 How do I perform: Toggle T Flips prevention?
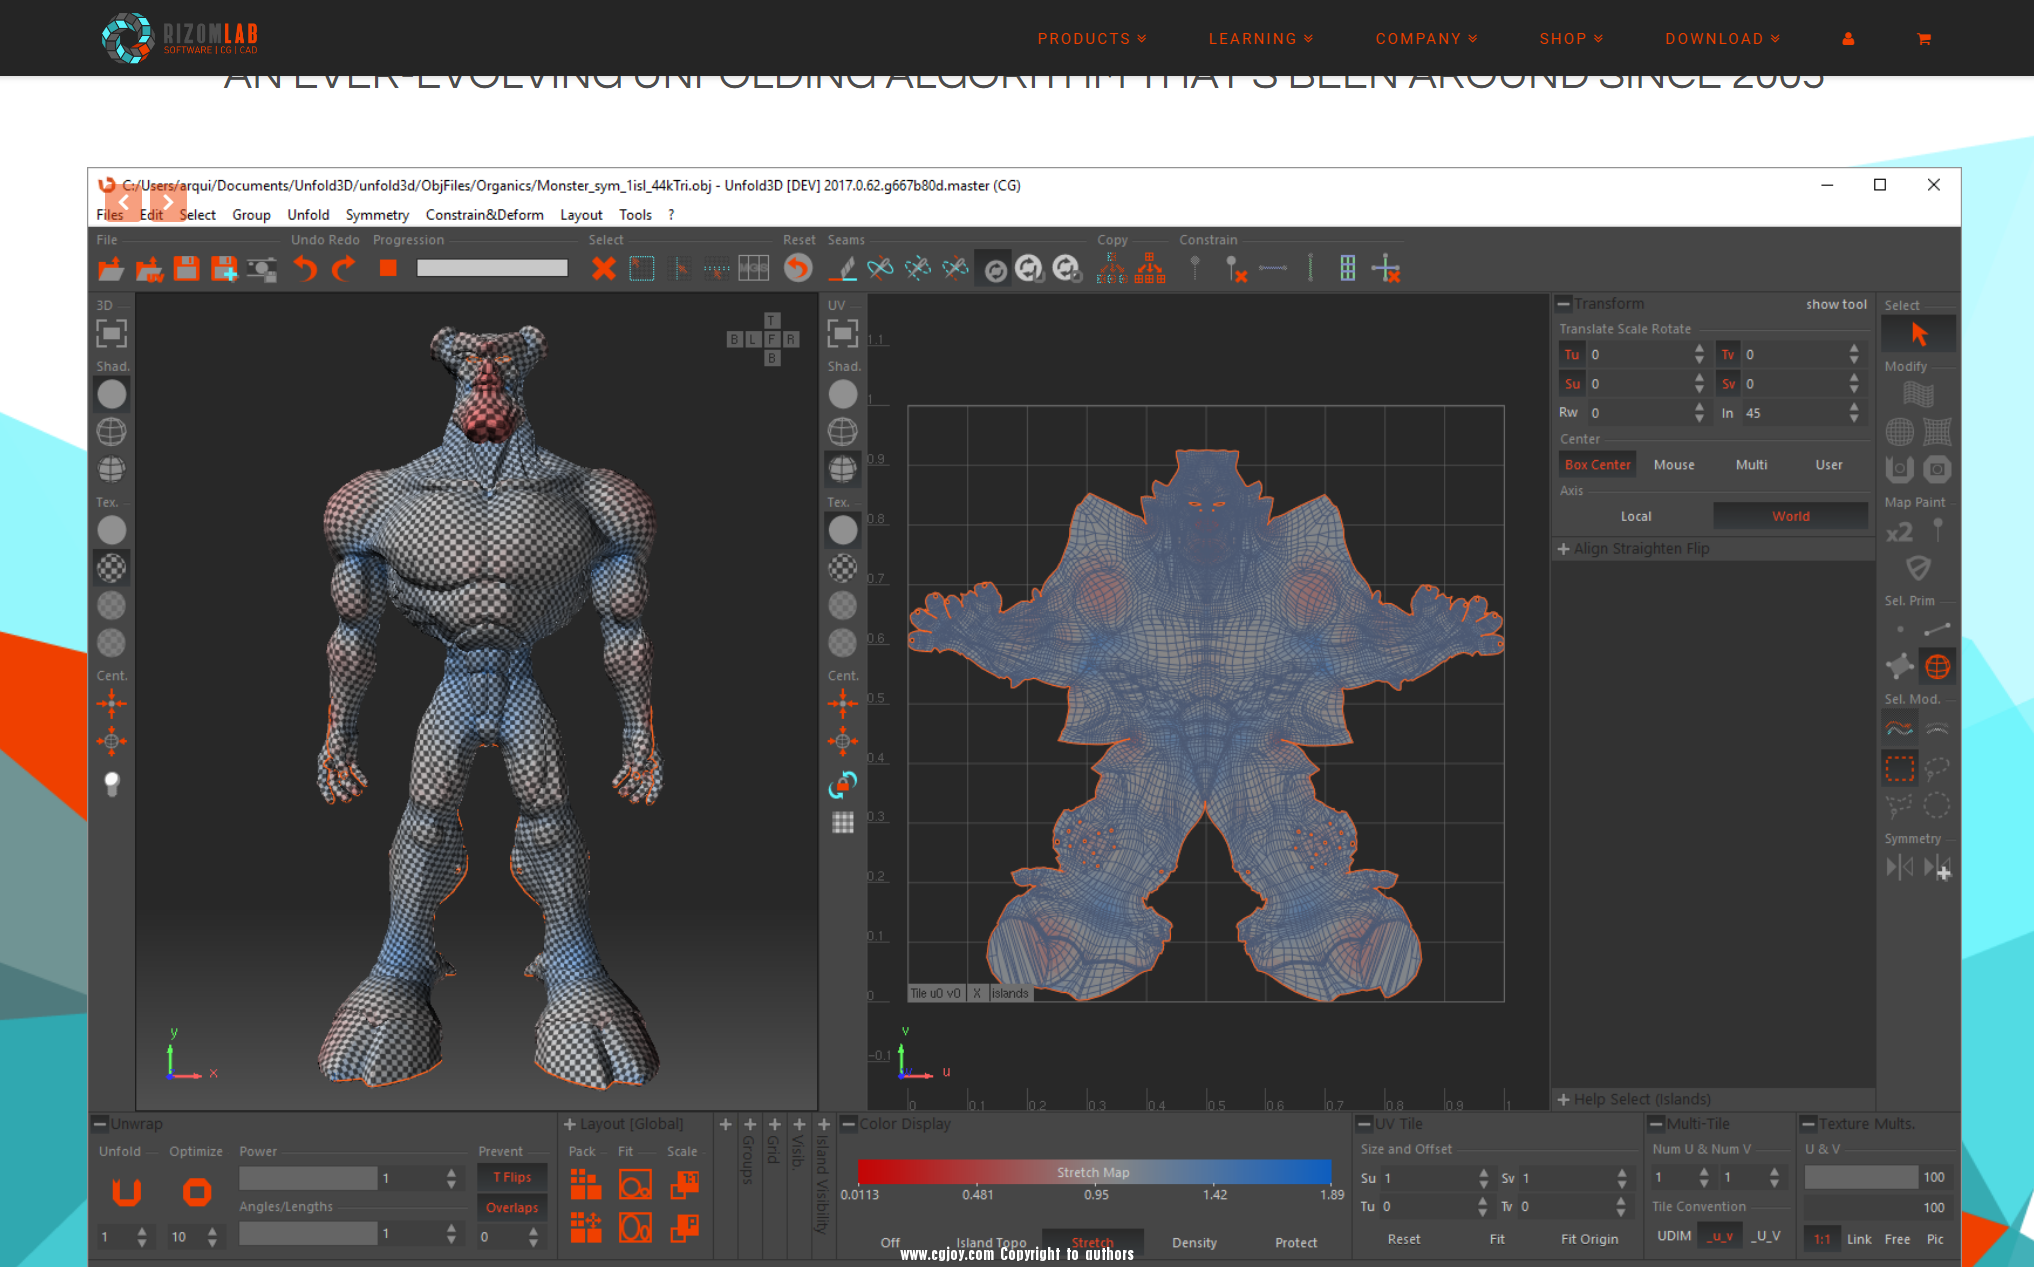511,1178
